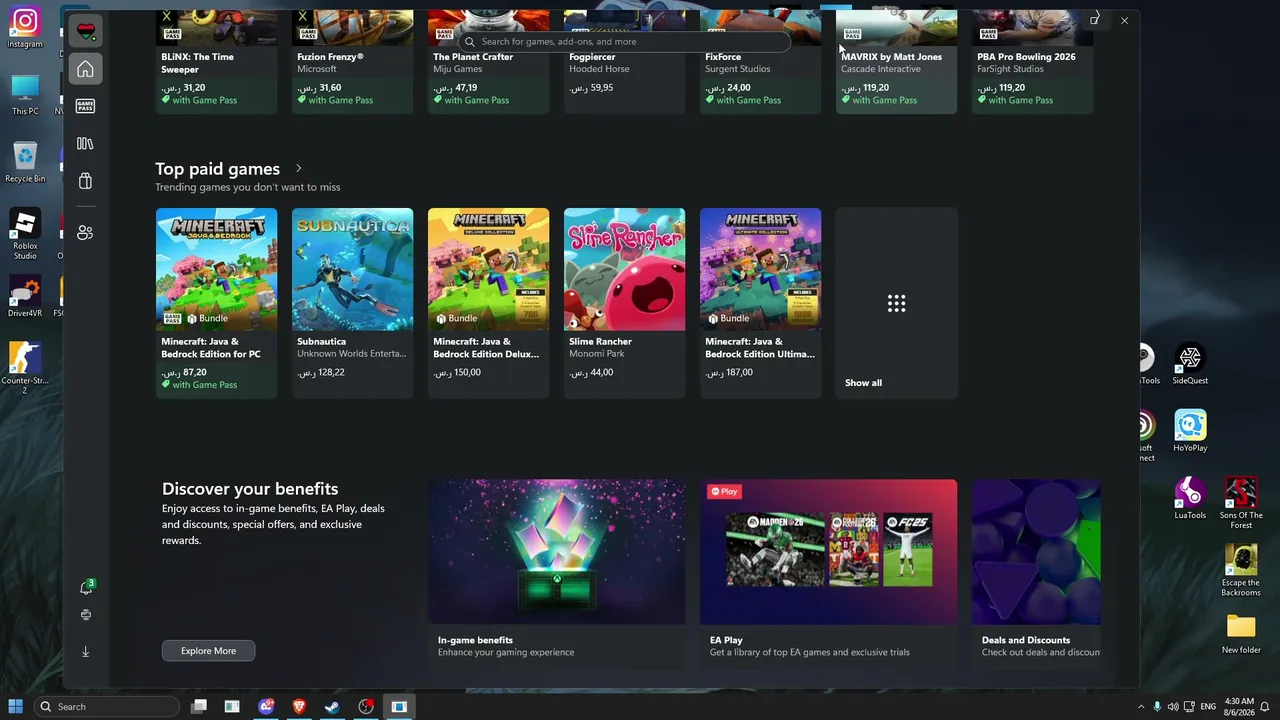Select Sons Of The Forest desktop shortcut
This screenshot has width=1280, height=720.
1241,503
